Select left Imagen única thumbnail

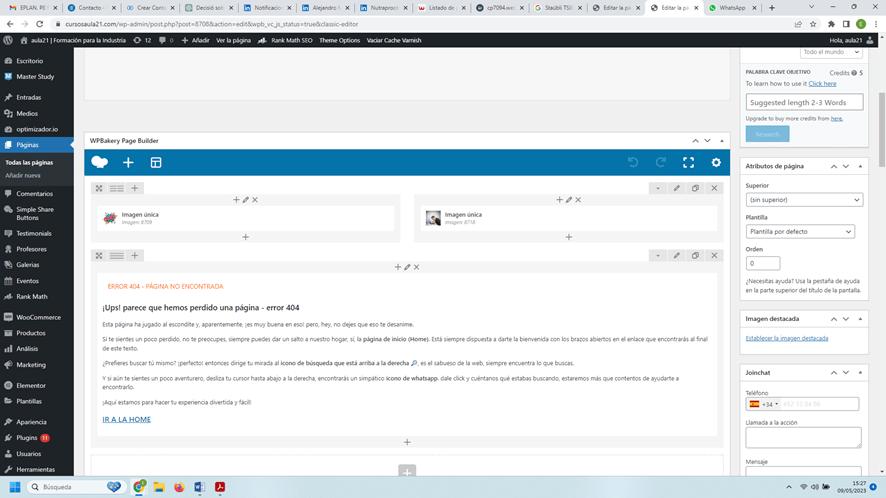tap(110, 218)
